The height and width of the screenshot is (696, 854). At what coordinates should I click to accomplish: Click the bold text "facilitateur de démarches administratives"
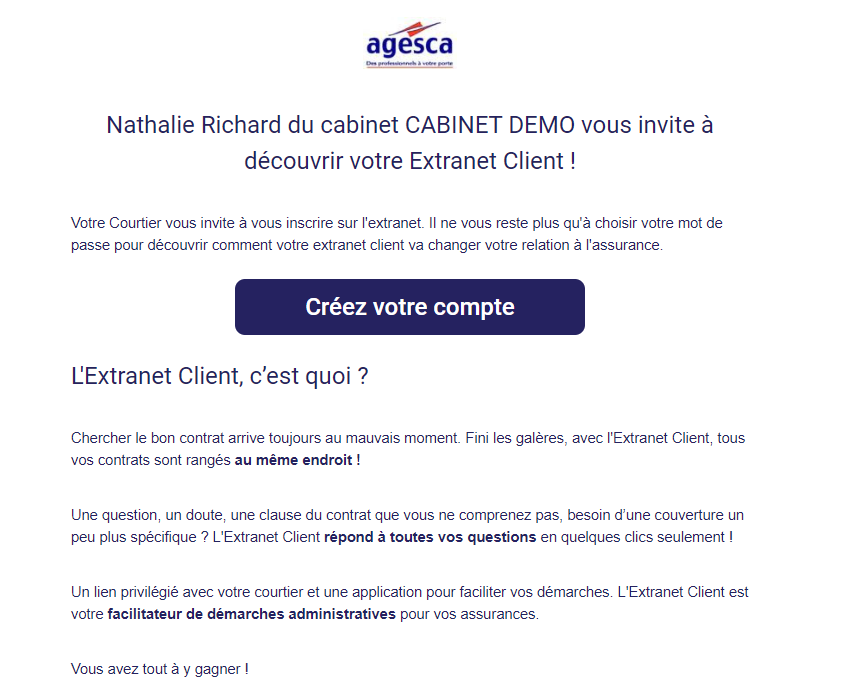pyautogui.click(x=251, y=614)
